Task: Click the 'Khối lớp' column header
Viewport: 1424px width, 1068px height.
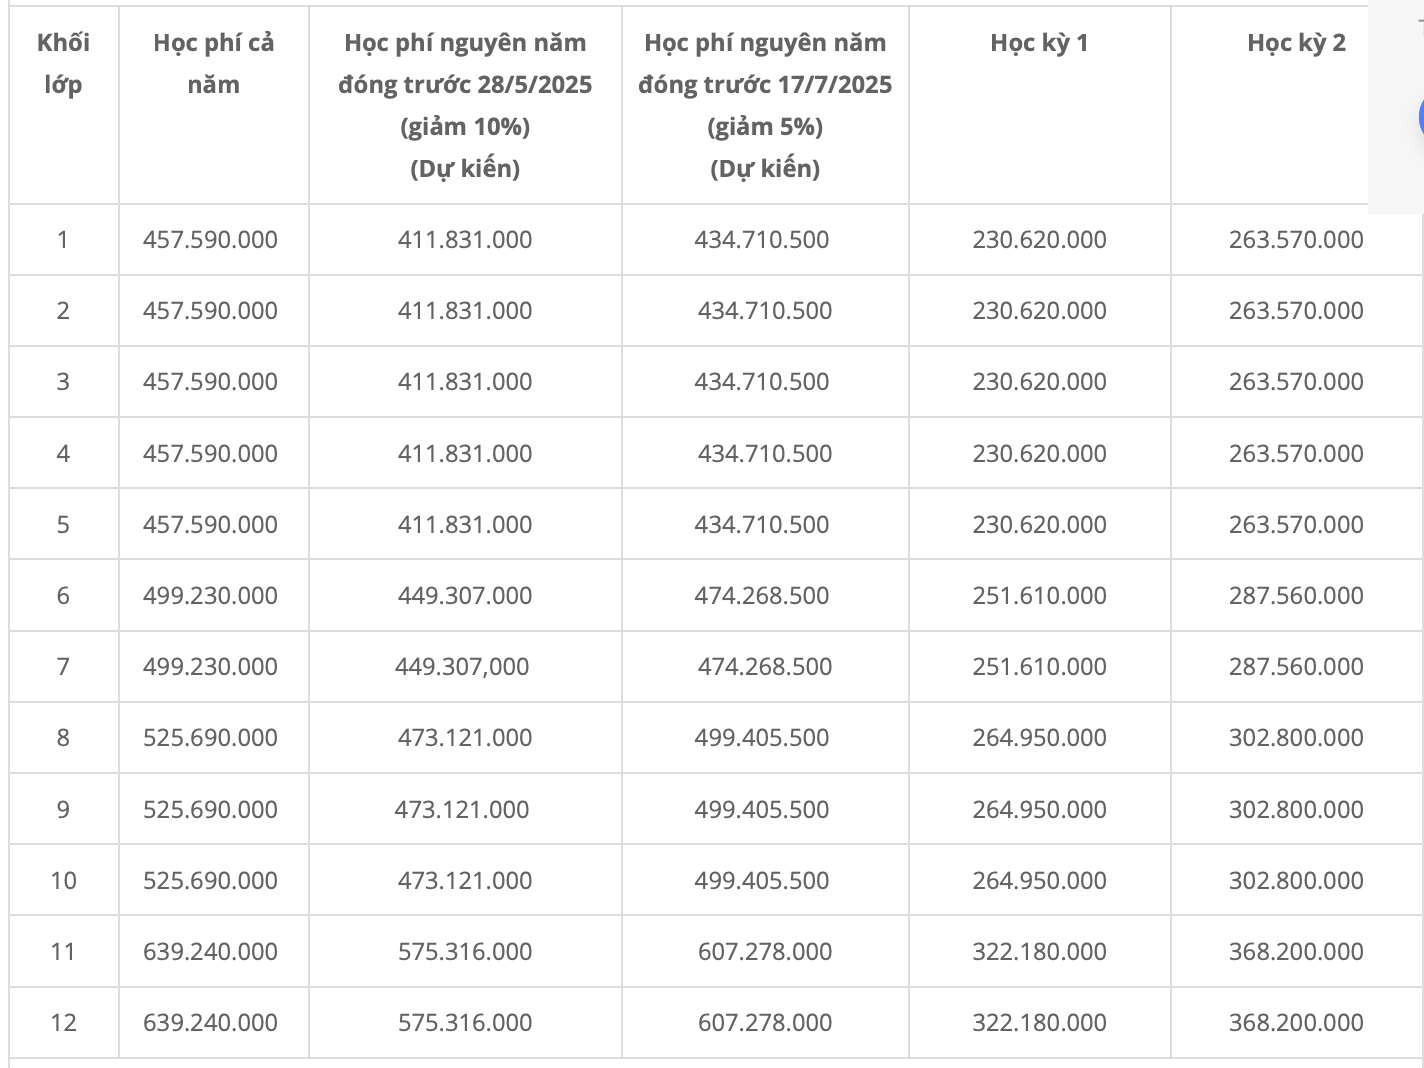Action: (63, 63)
